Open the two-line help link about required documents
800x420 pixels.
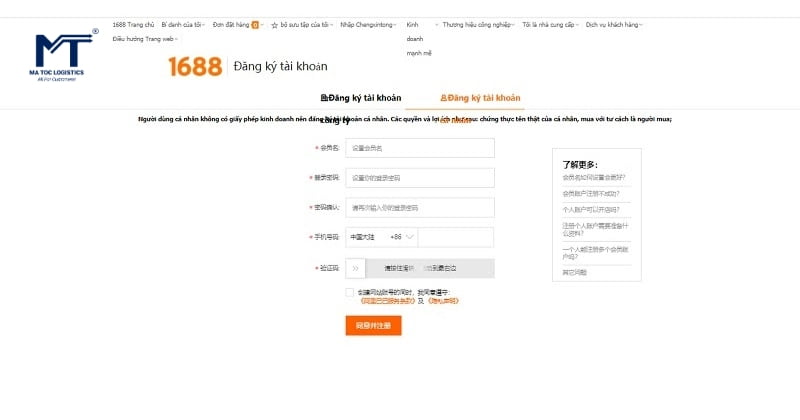pyautogui.click(x=595, y=230)
